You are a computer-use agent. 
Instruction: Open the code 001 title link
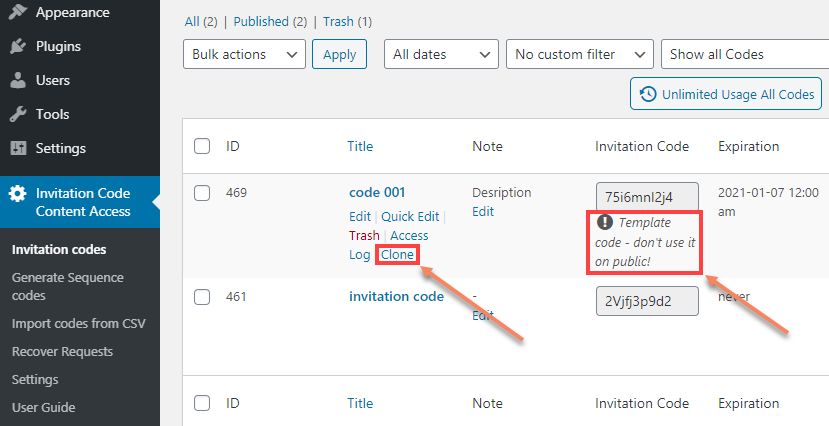coord(377,192)
